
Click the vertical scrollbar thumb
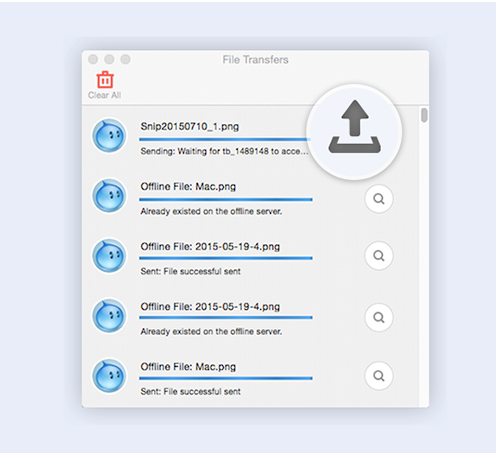[x=424, y=115]
